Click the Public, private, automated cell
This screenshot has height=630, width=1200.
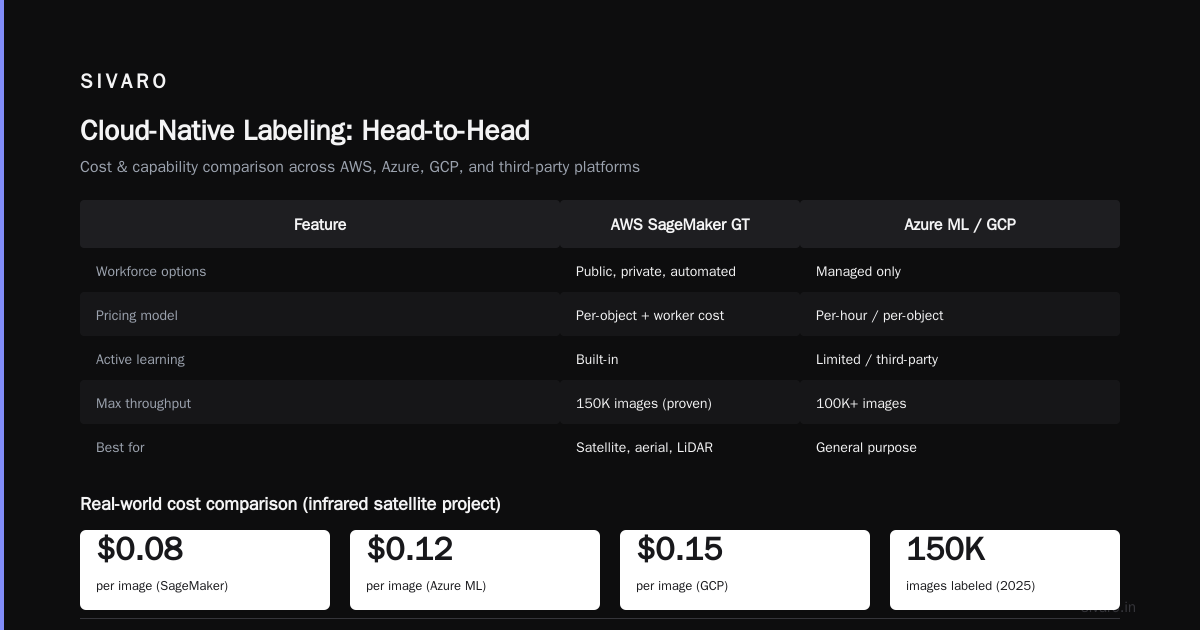pos(656,271)
